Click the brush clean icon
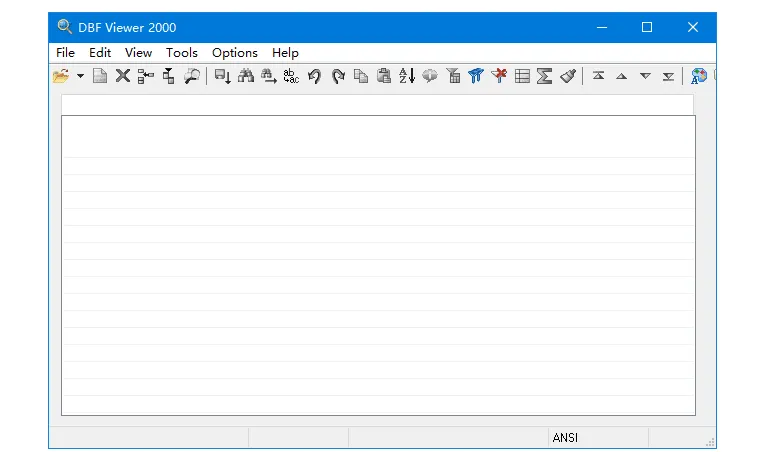Image resolution: width=764 pixels, height=452 pixels. point(568,76)
